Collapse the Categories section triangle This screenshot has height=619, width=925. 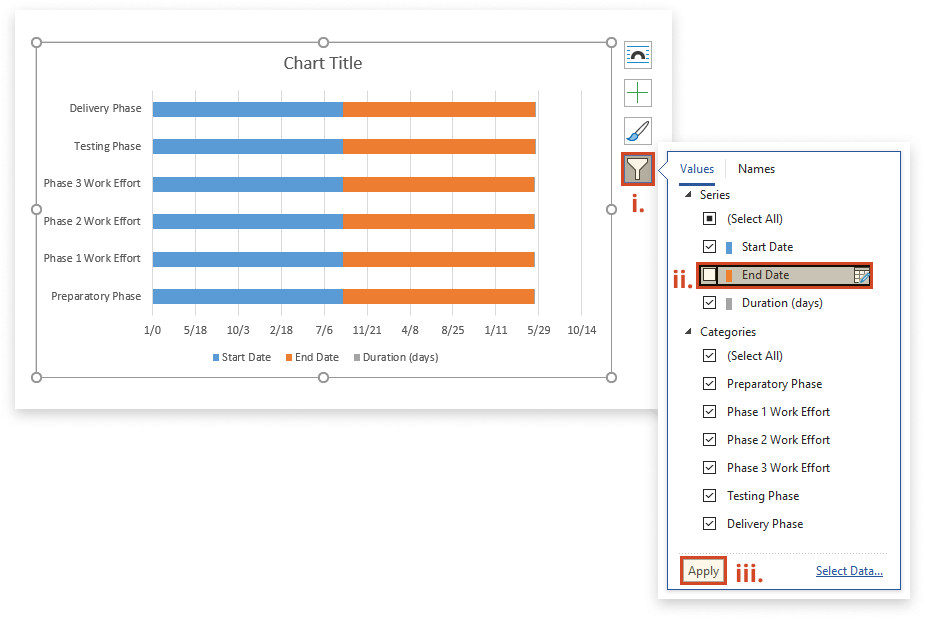[x=688, y=332]
